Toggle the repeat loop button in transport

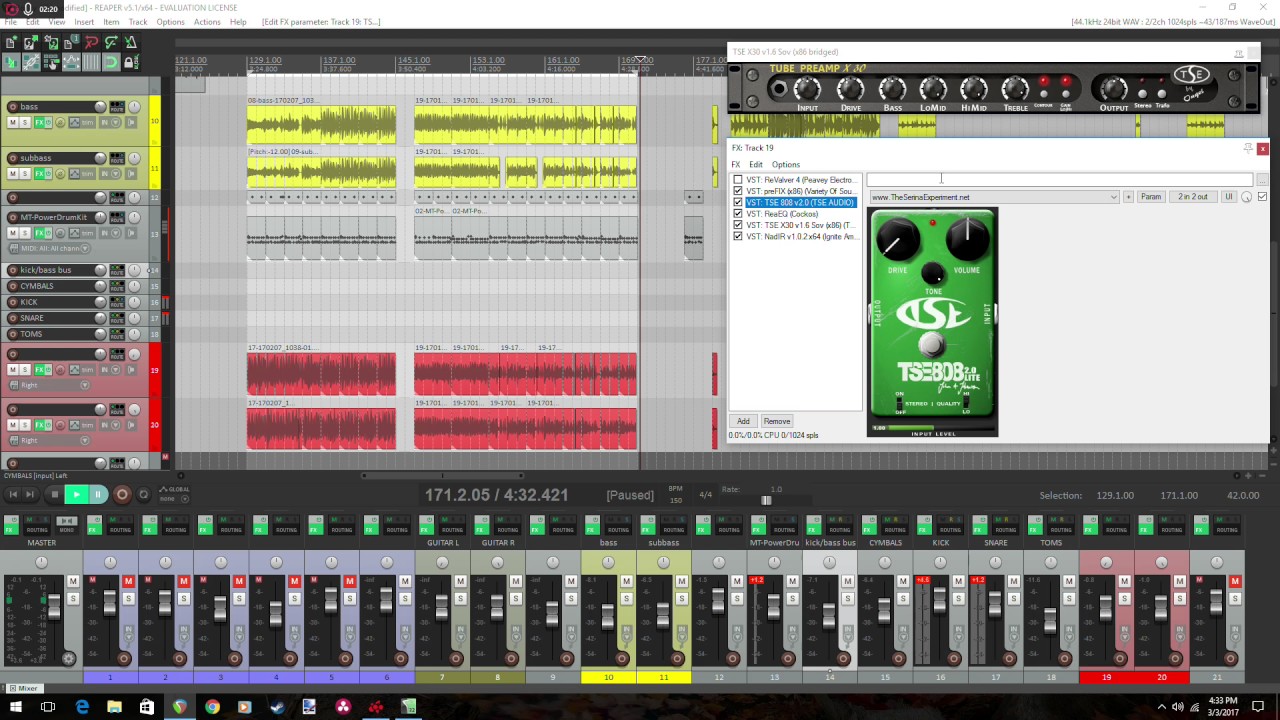(x=143, y=494)
